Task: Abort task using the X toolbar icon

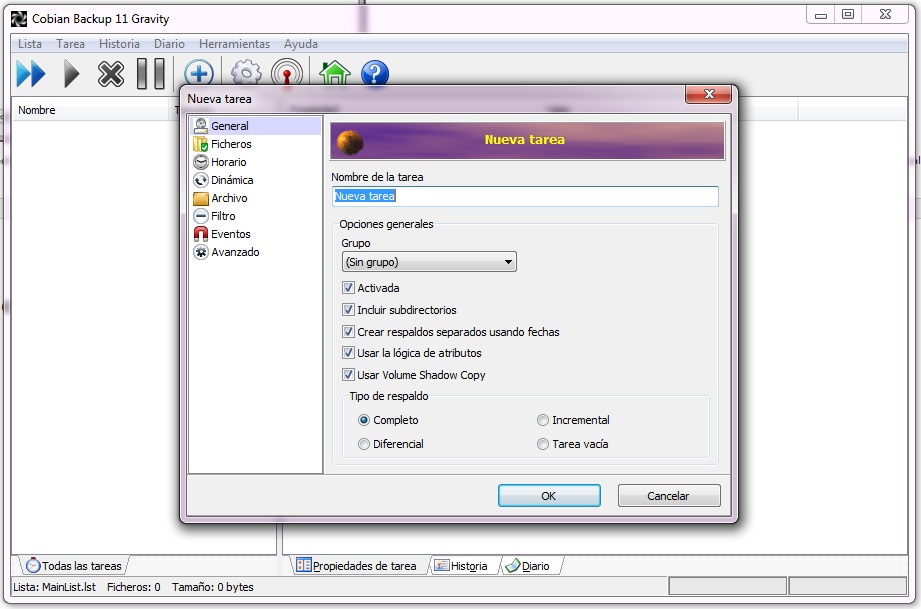Action: [110, 75]
